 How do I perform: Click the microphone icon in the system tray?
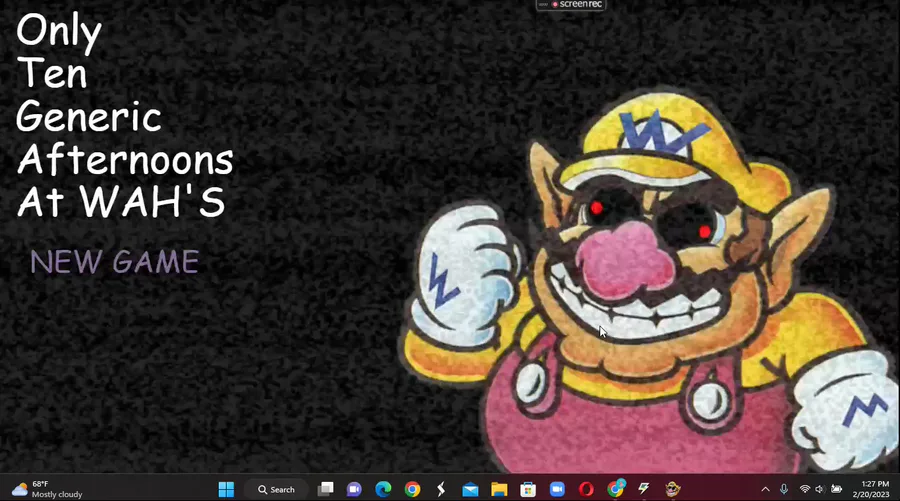tap(784, 490)
